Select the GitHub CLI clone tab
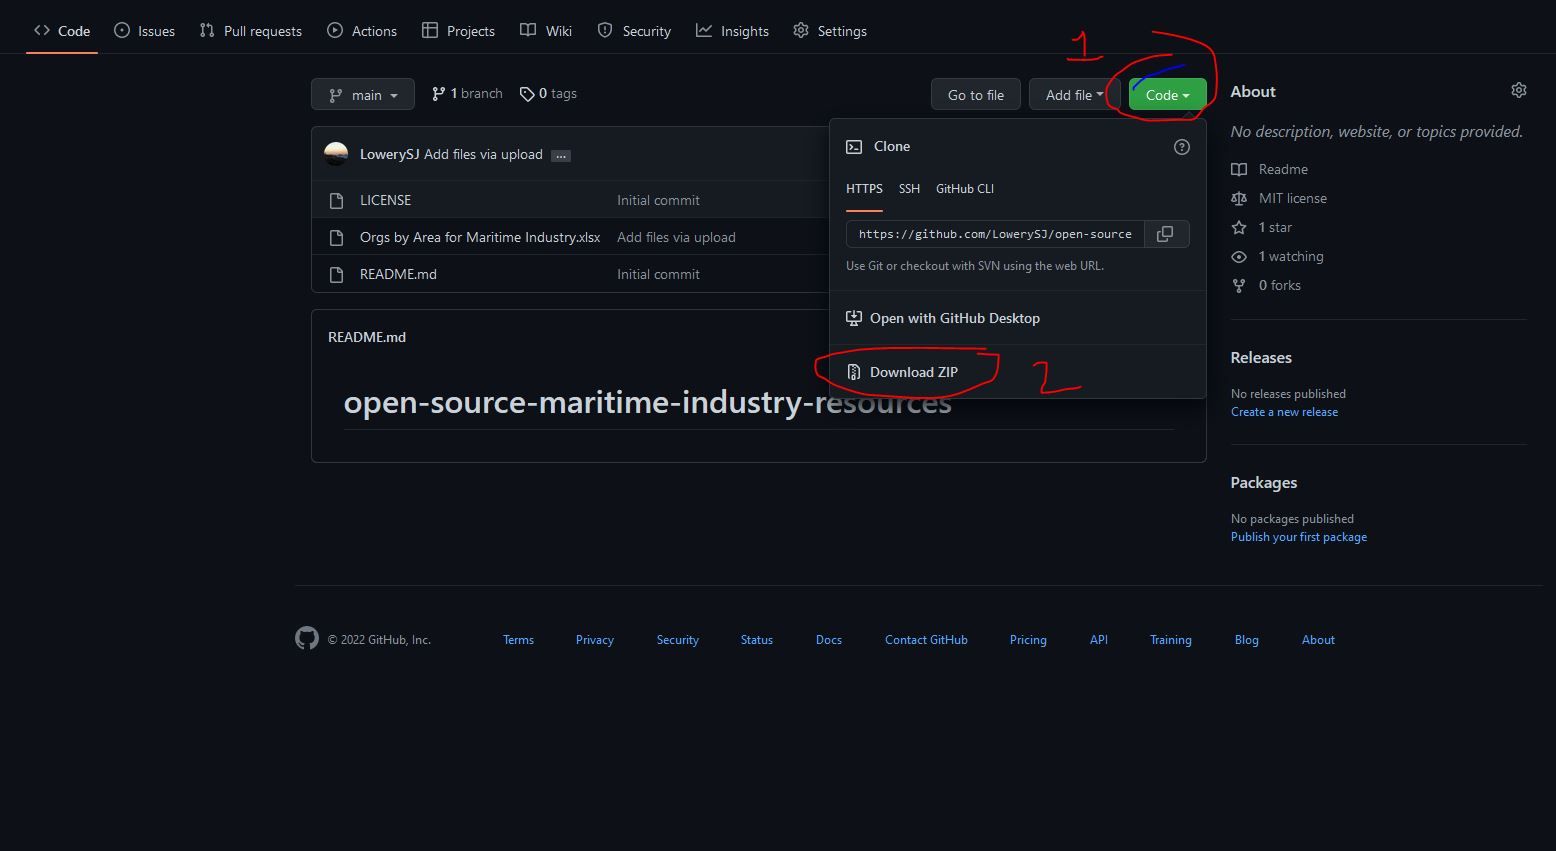Screen dimensions: 1556x851 pyautogui.click(x=964, y=189)
